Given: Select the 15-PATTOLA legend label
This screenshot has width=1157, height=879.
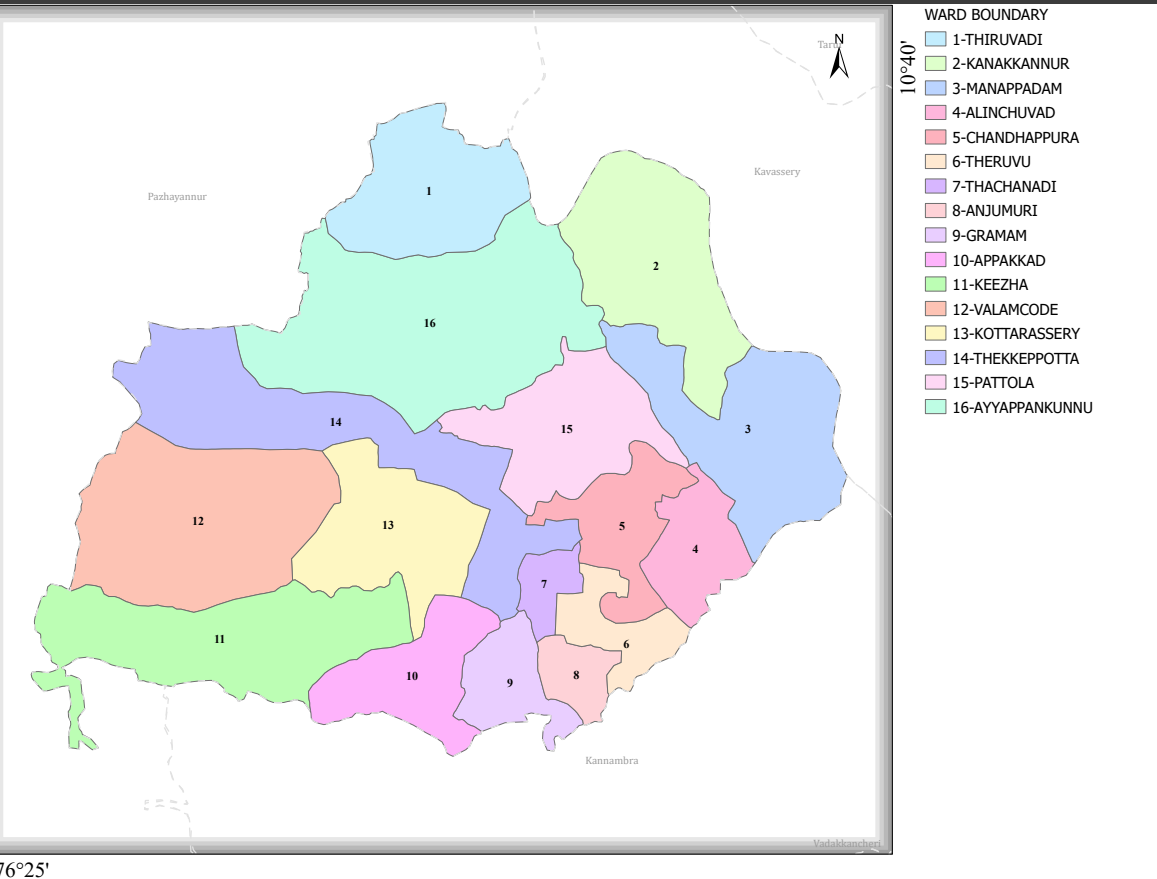Looking at the screenshot, I should [x=992, y=383].
